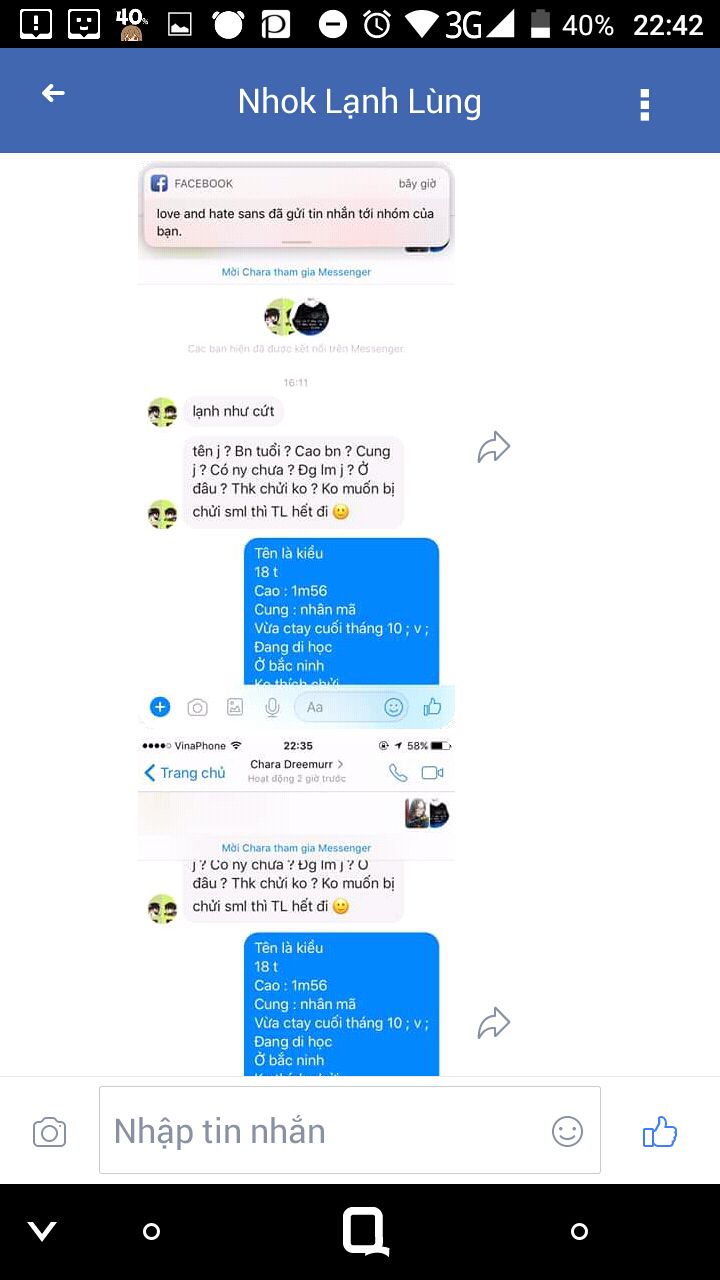
Task: Tap the right circle navigation button
Action: (x=579, y=1232)
